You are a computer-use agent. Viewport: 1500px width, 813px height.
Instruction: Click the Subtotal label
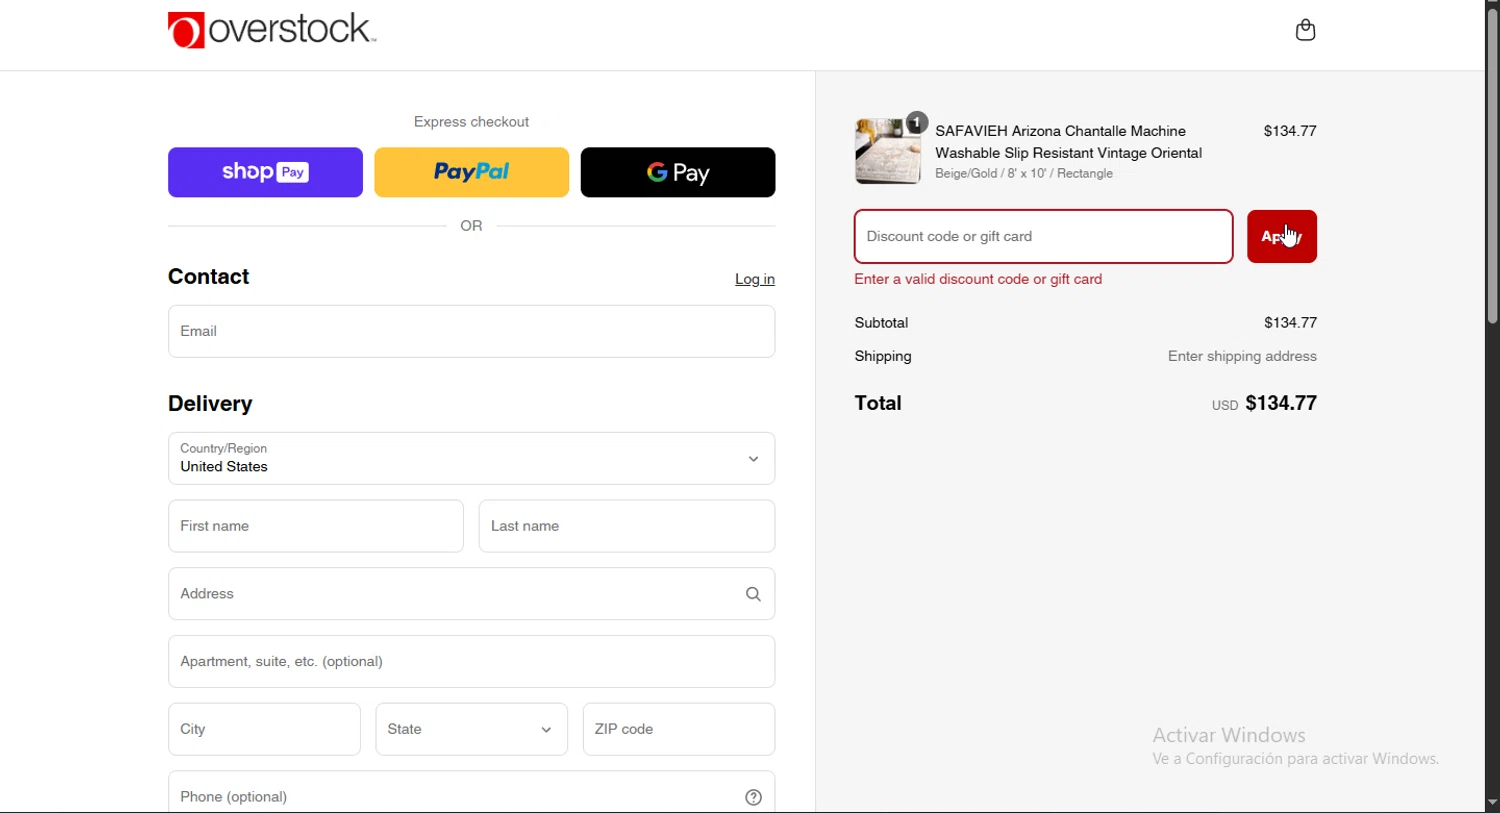(881, 323)
